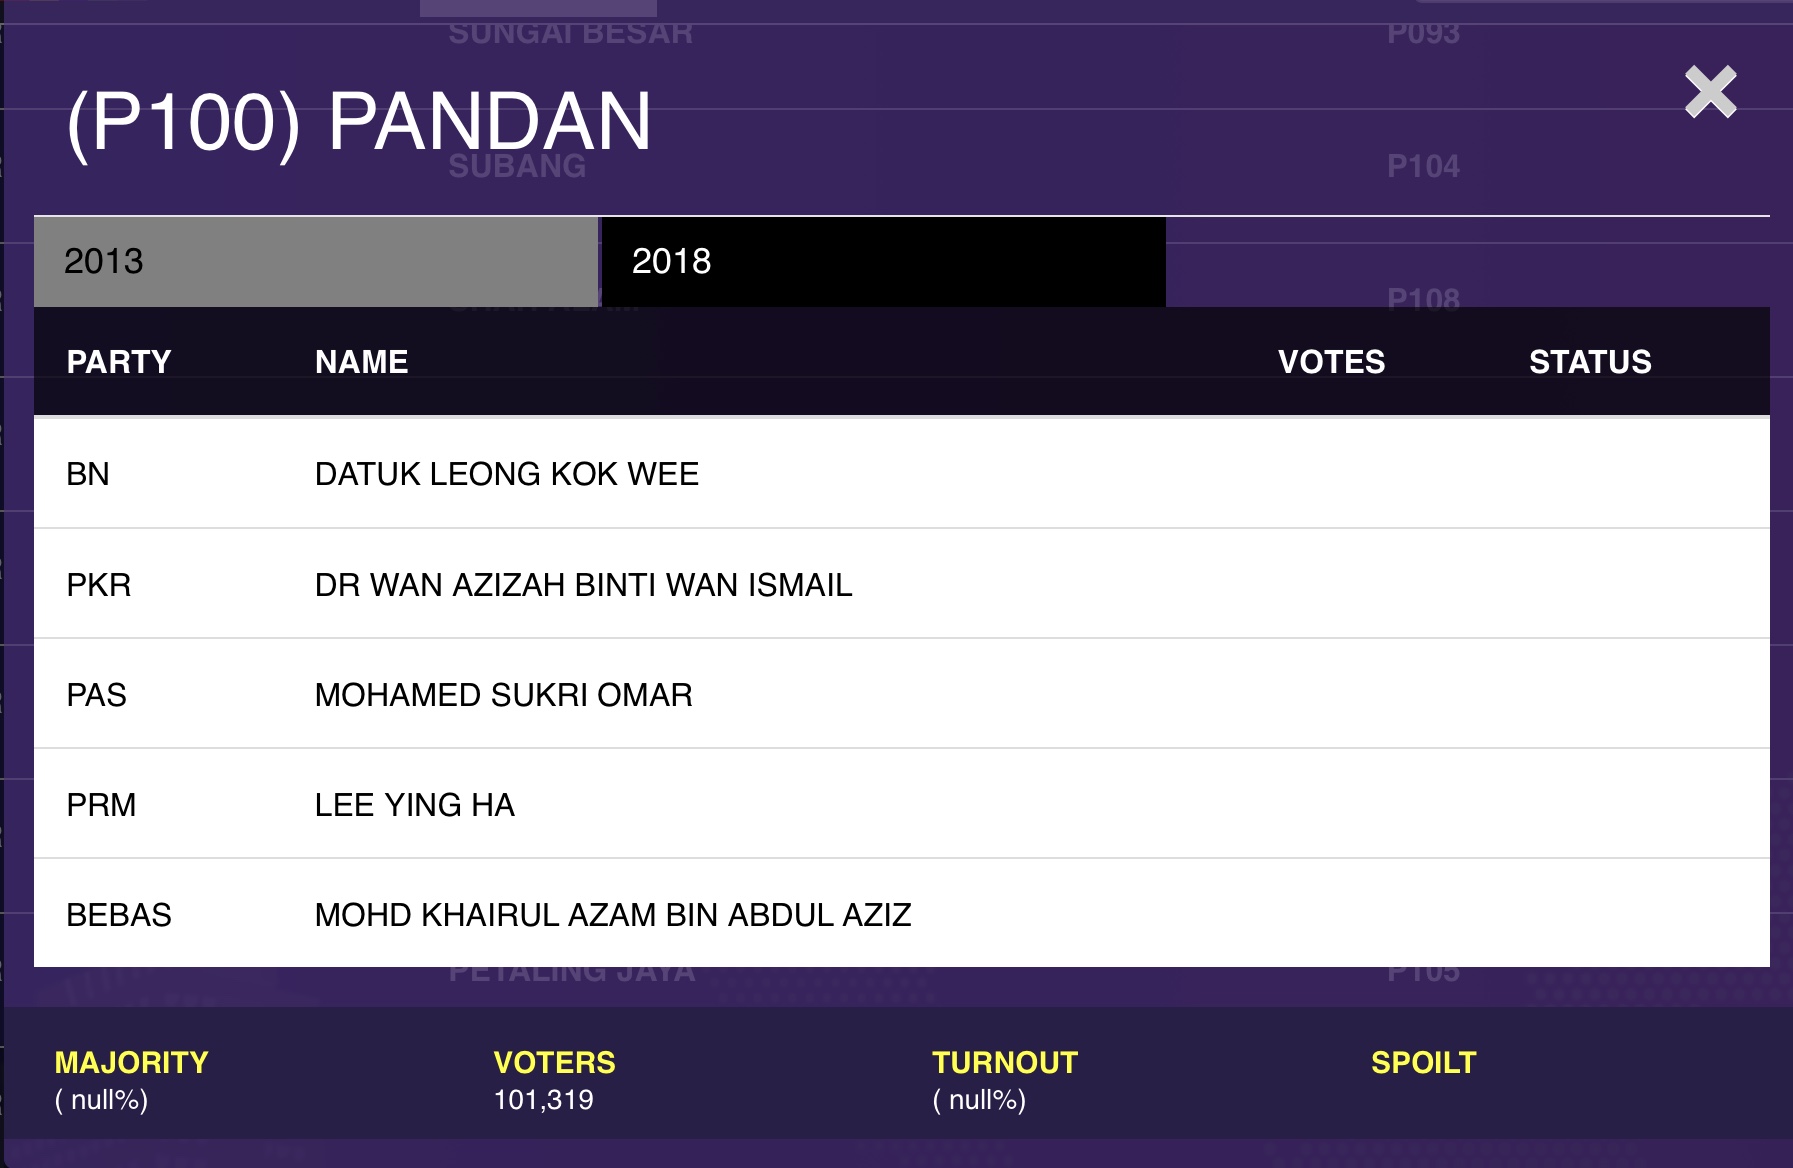Click candidate Mohamed Sukri Omar

[x=503, y=695]
